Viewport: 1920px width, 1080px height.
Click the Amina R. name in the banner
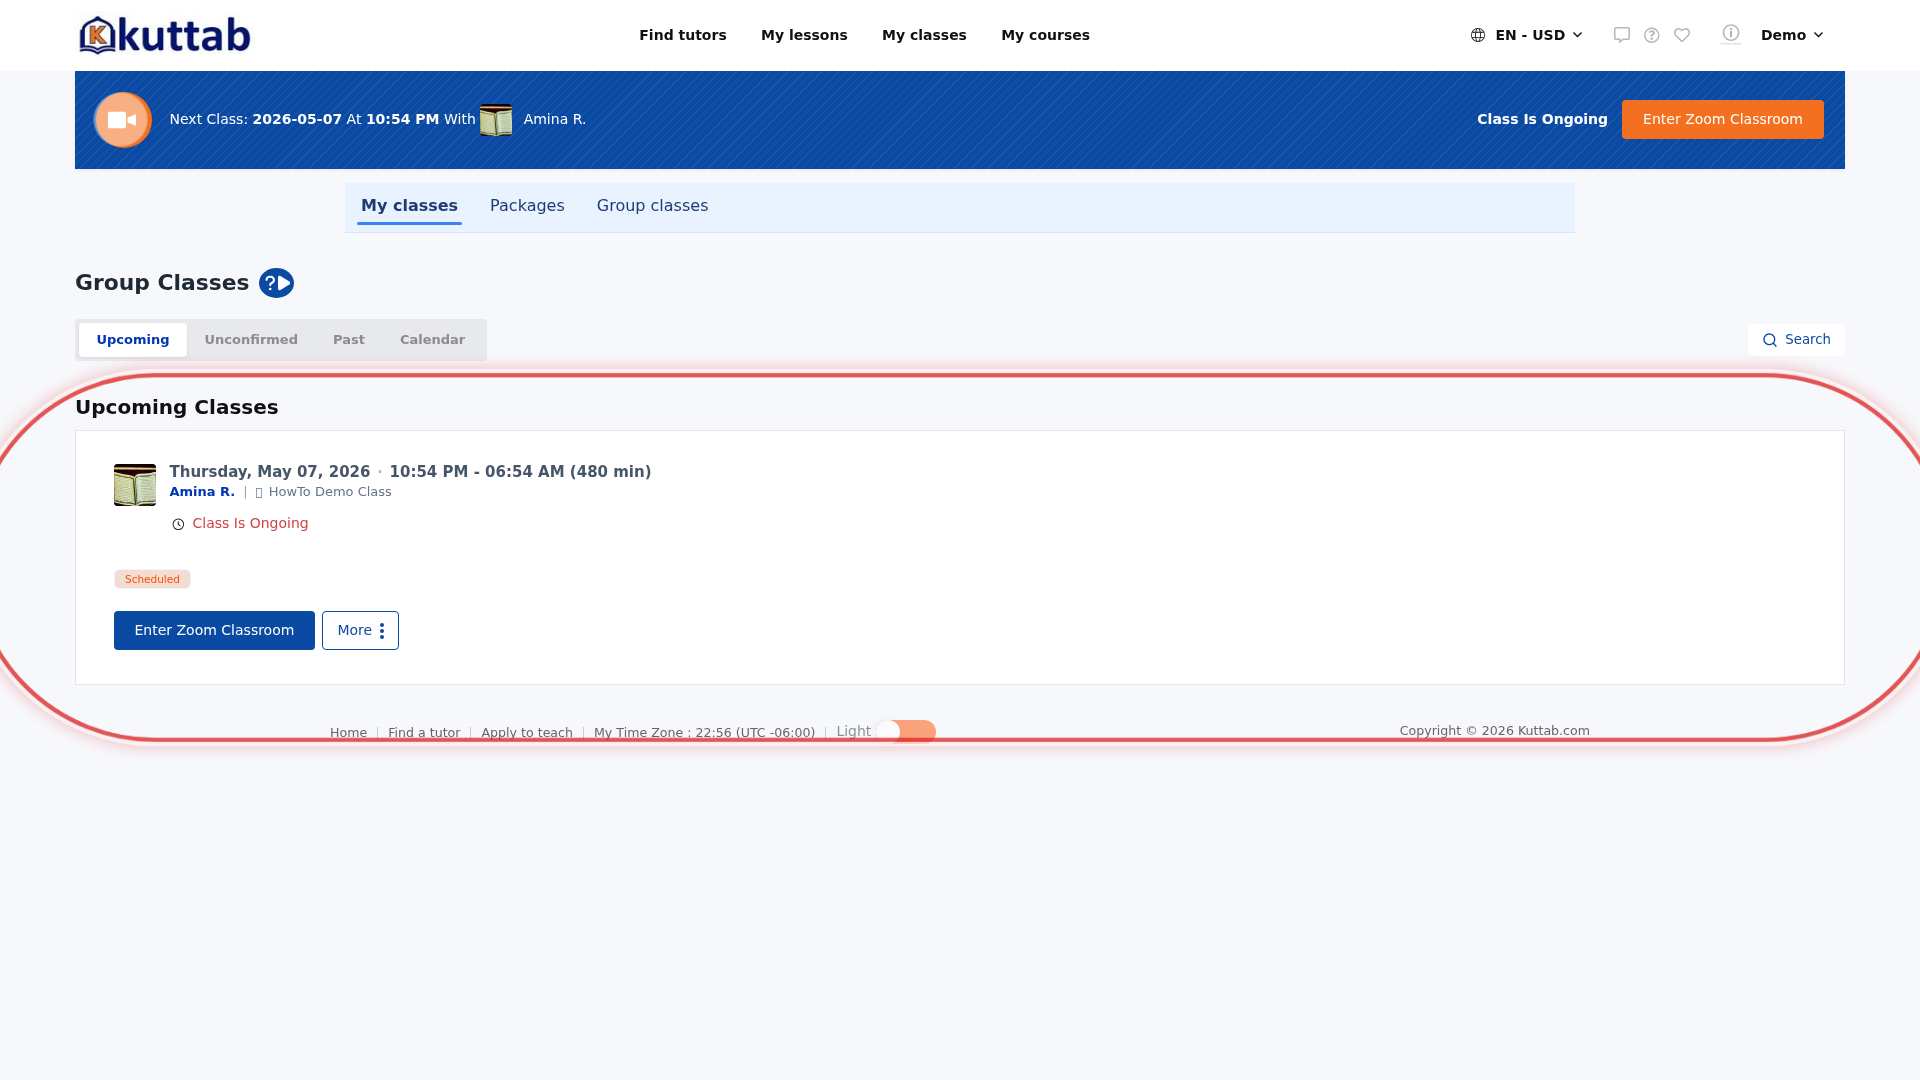coord(555,119)
